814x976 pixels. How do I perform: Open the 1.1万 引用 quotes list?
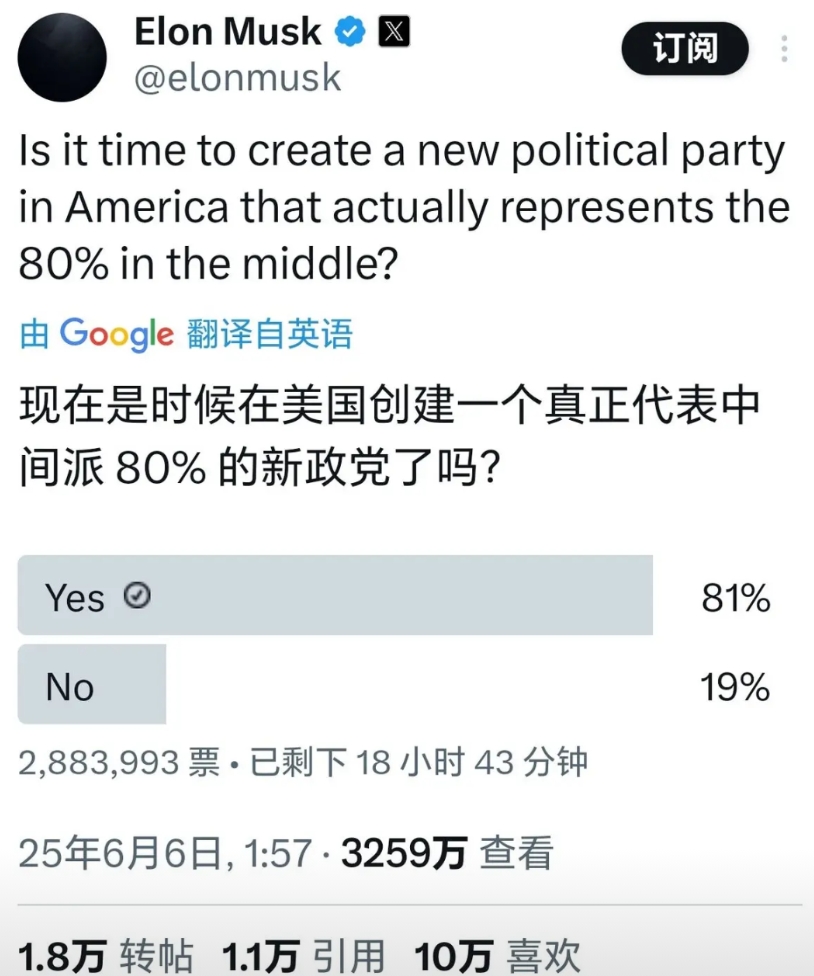(x=304, y=956)
